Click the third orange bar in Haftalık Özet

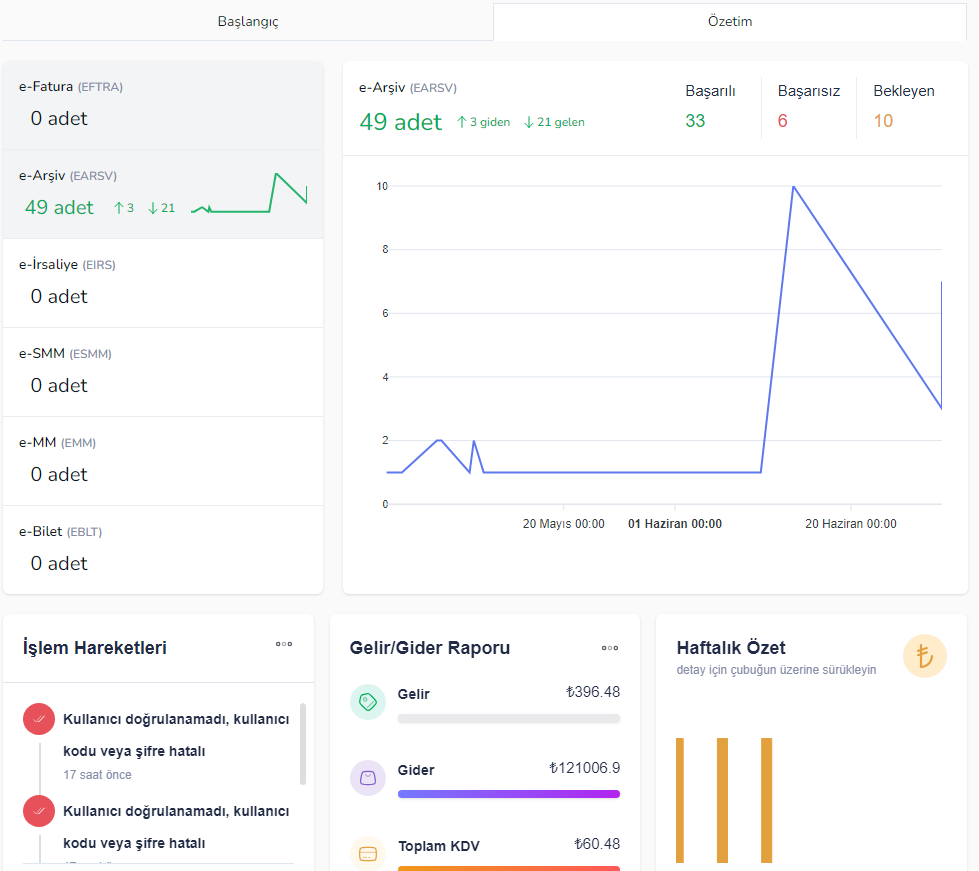767,800
